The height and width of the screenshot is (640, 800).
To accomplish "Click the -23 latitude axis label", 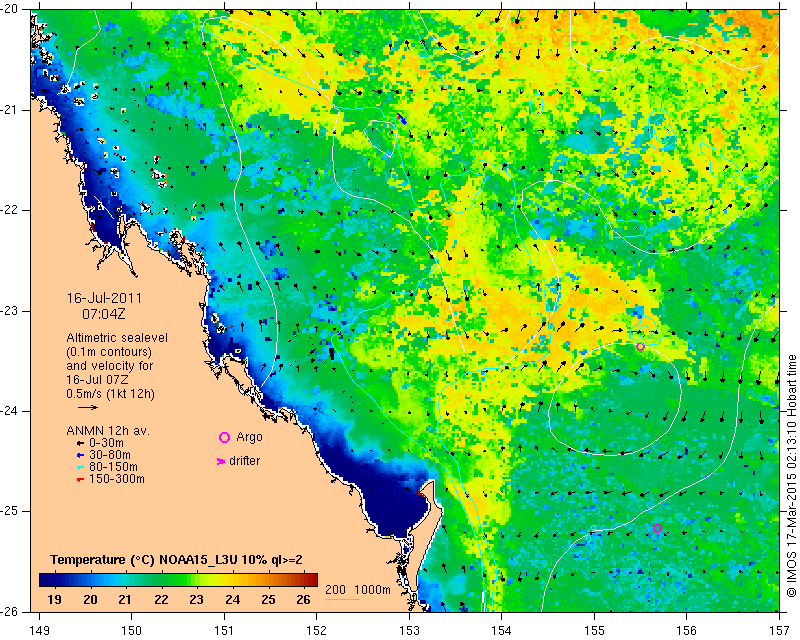I will pyautogui.click(x=9, y=311).
